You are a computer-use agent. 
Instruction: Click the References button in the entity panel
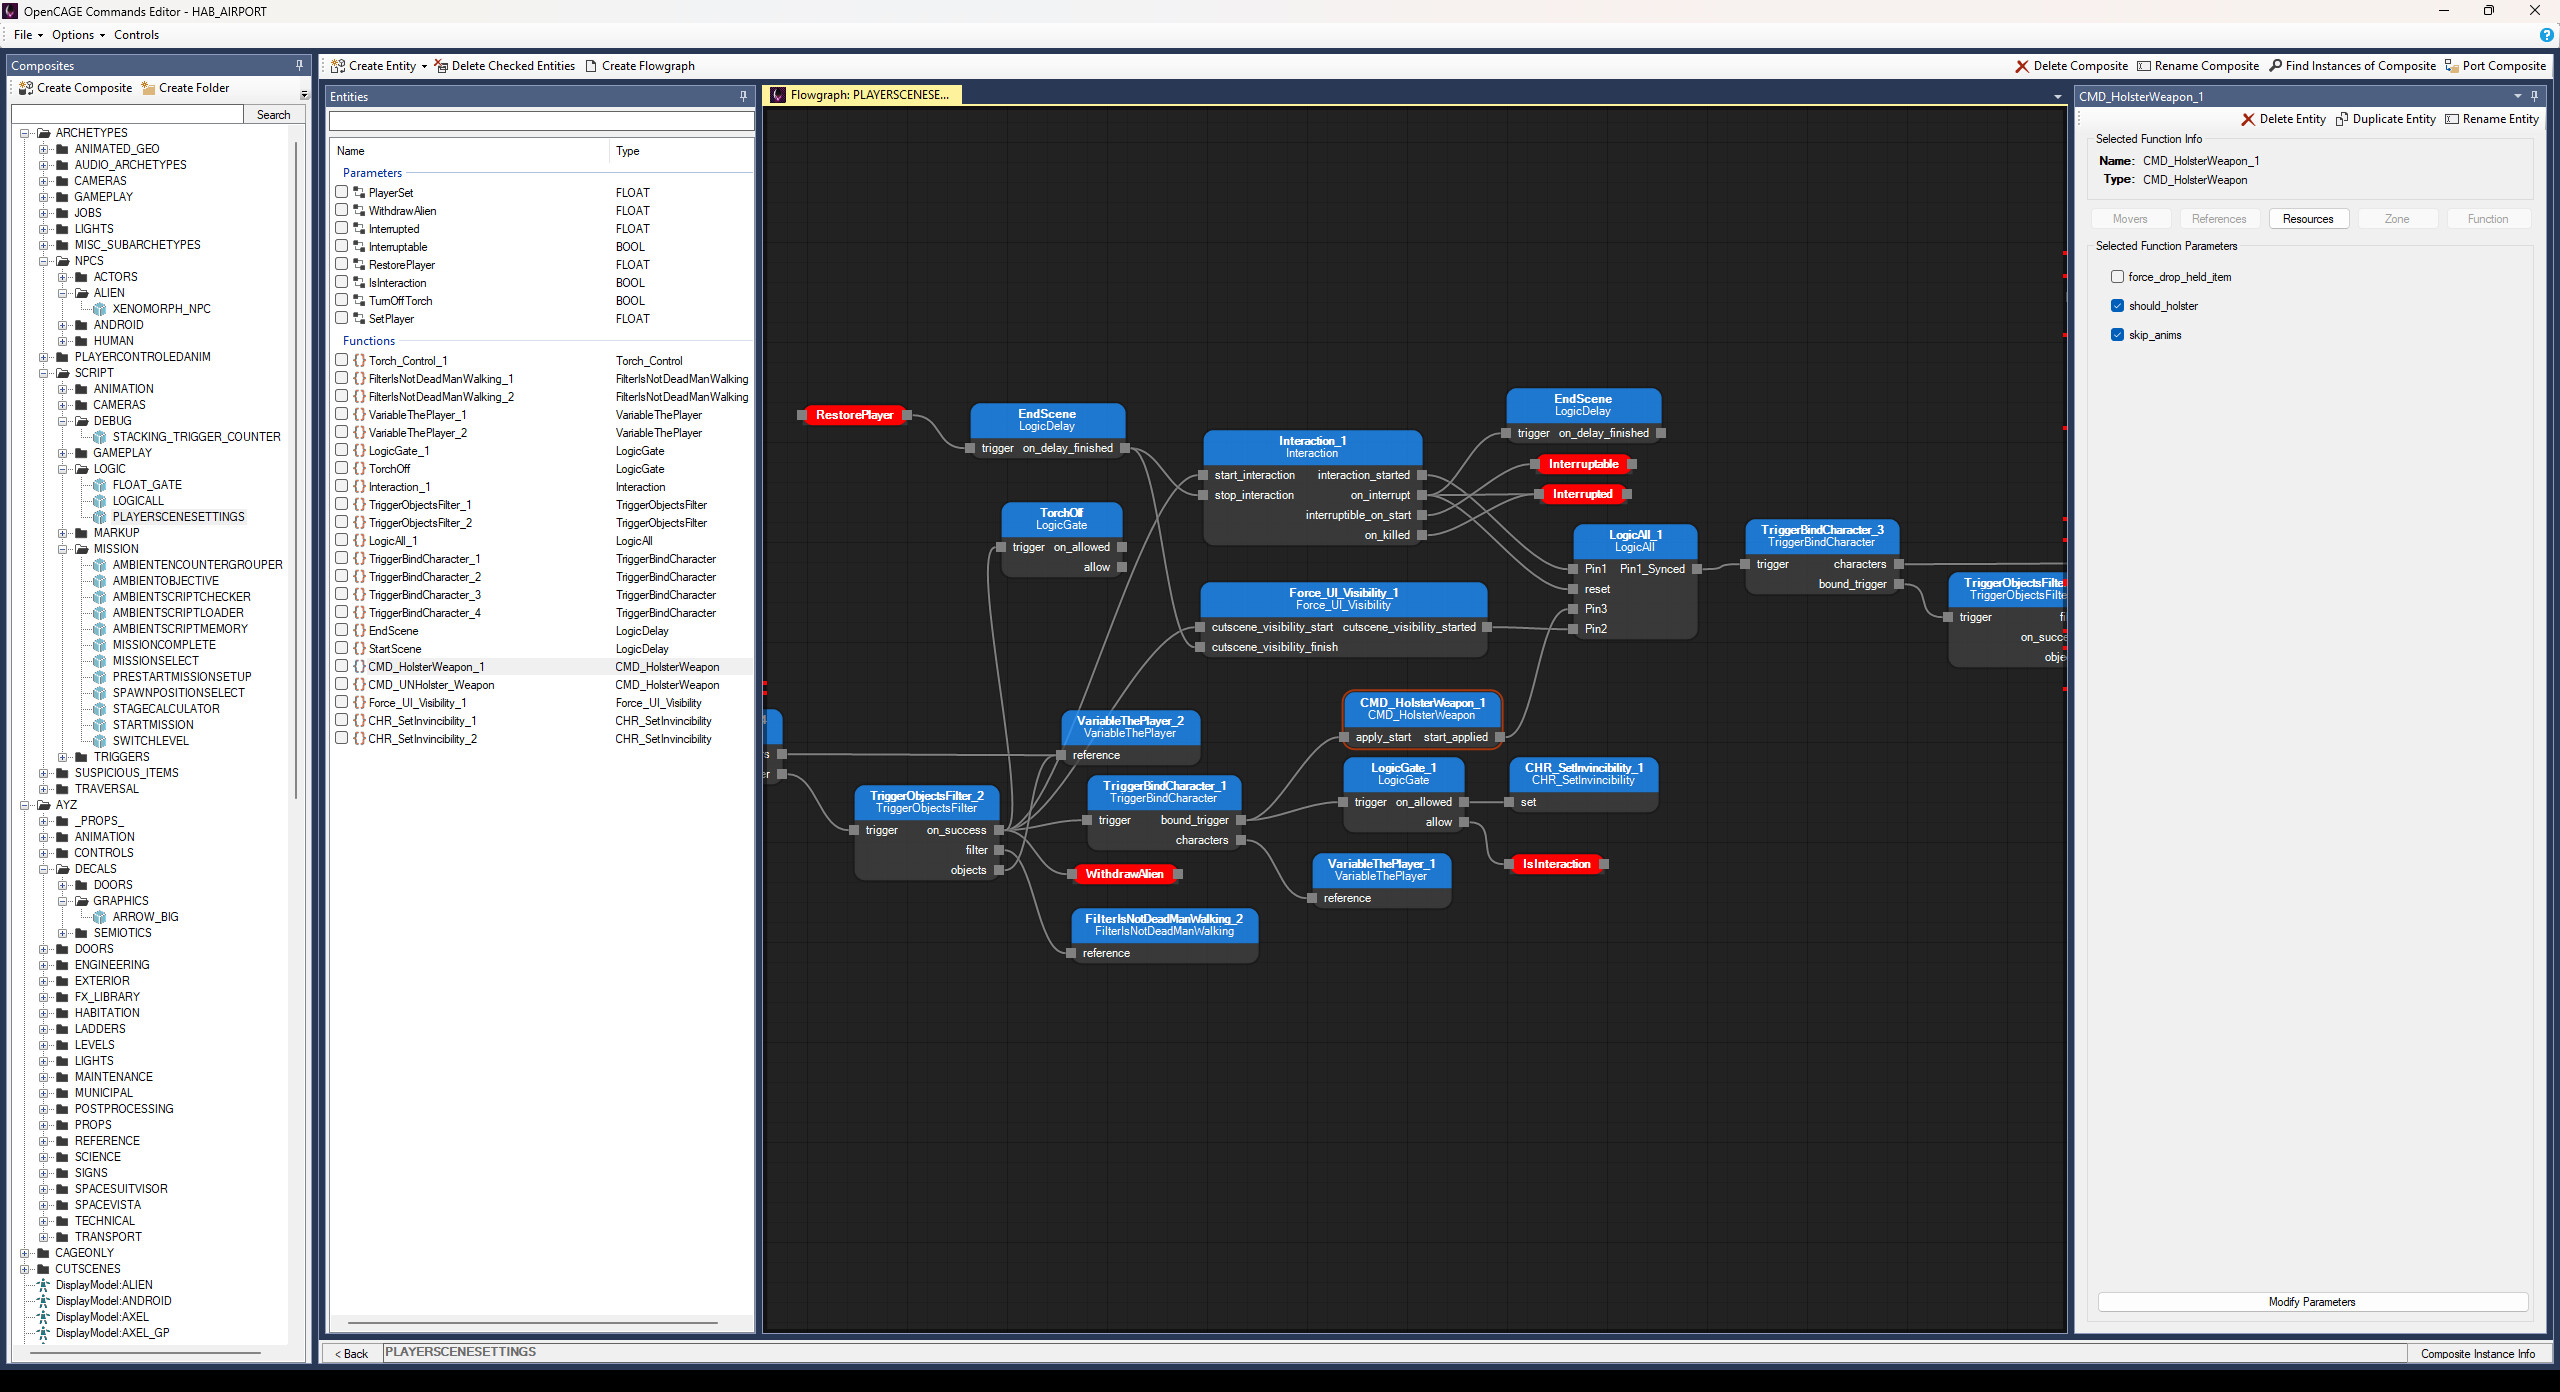click(x=2218, y=218)
